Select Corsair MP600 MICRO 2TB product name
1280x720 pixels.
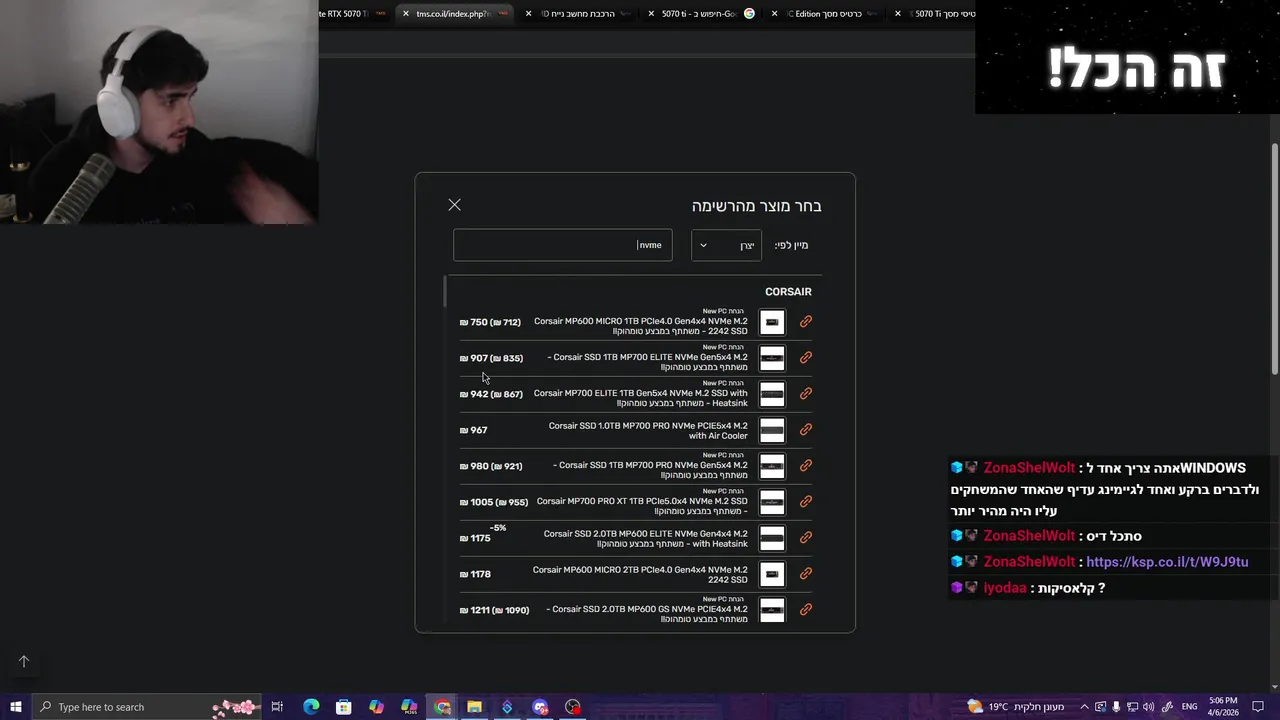[x=640, y=575]
